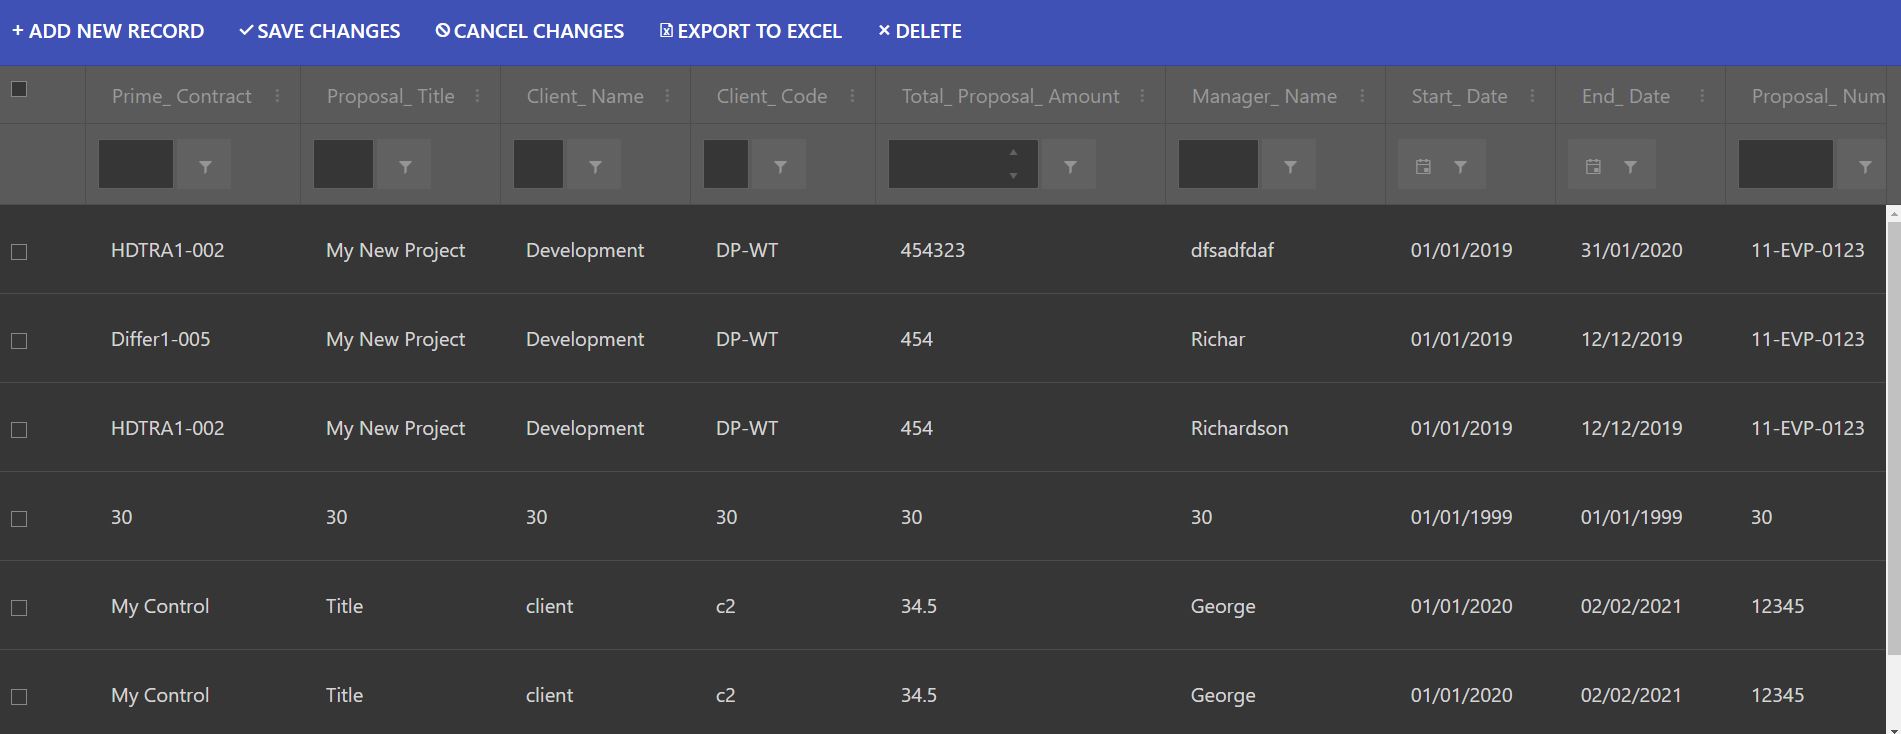Click the Add New Record button
Viewport: 1901px width, 734px height.
pyautogui.click(x=108, y=31)
